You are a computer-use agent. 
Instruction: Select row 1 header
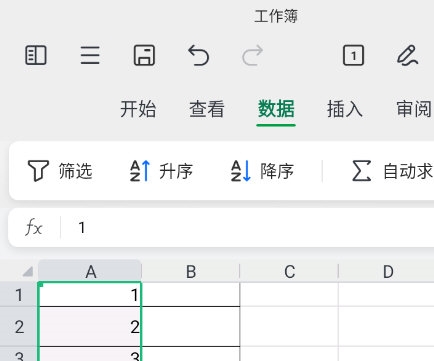(19, 295)
